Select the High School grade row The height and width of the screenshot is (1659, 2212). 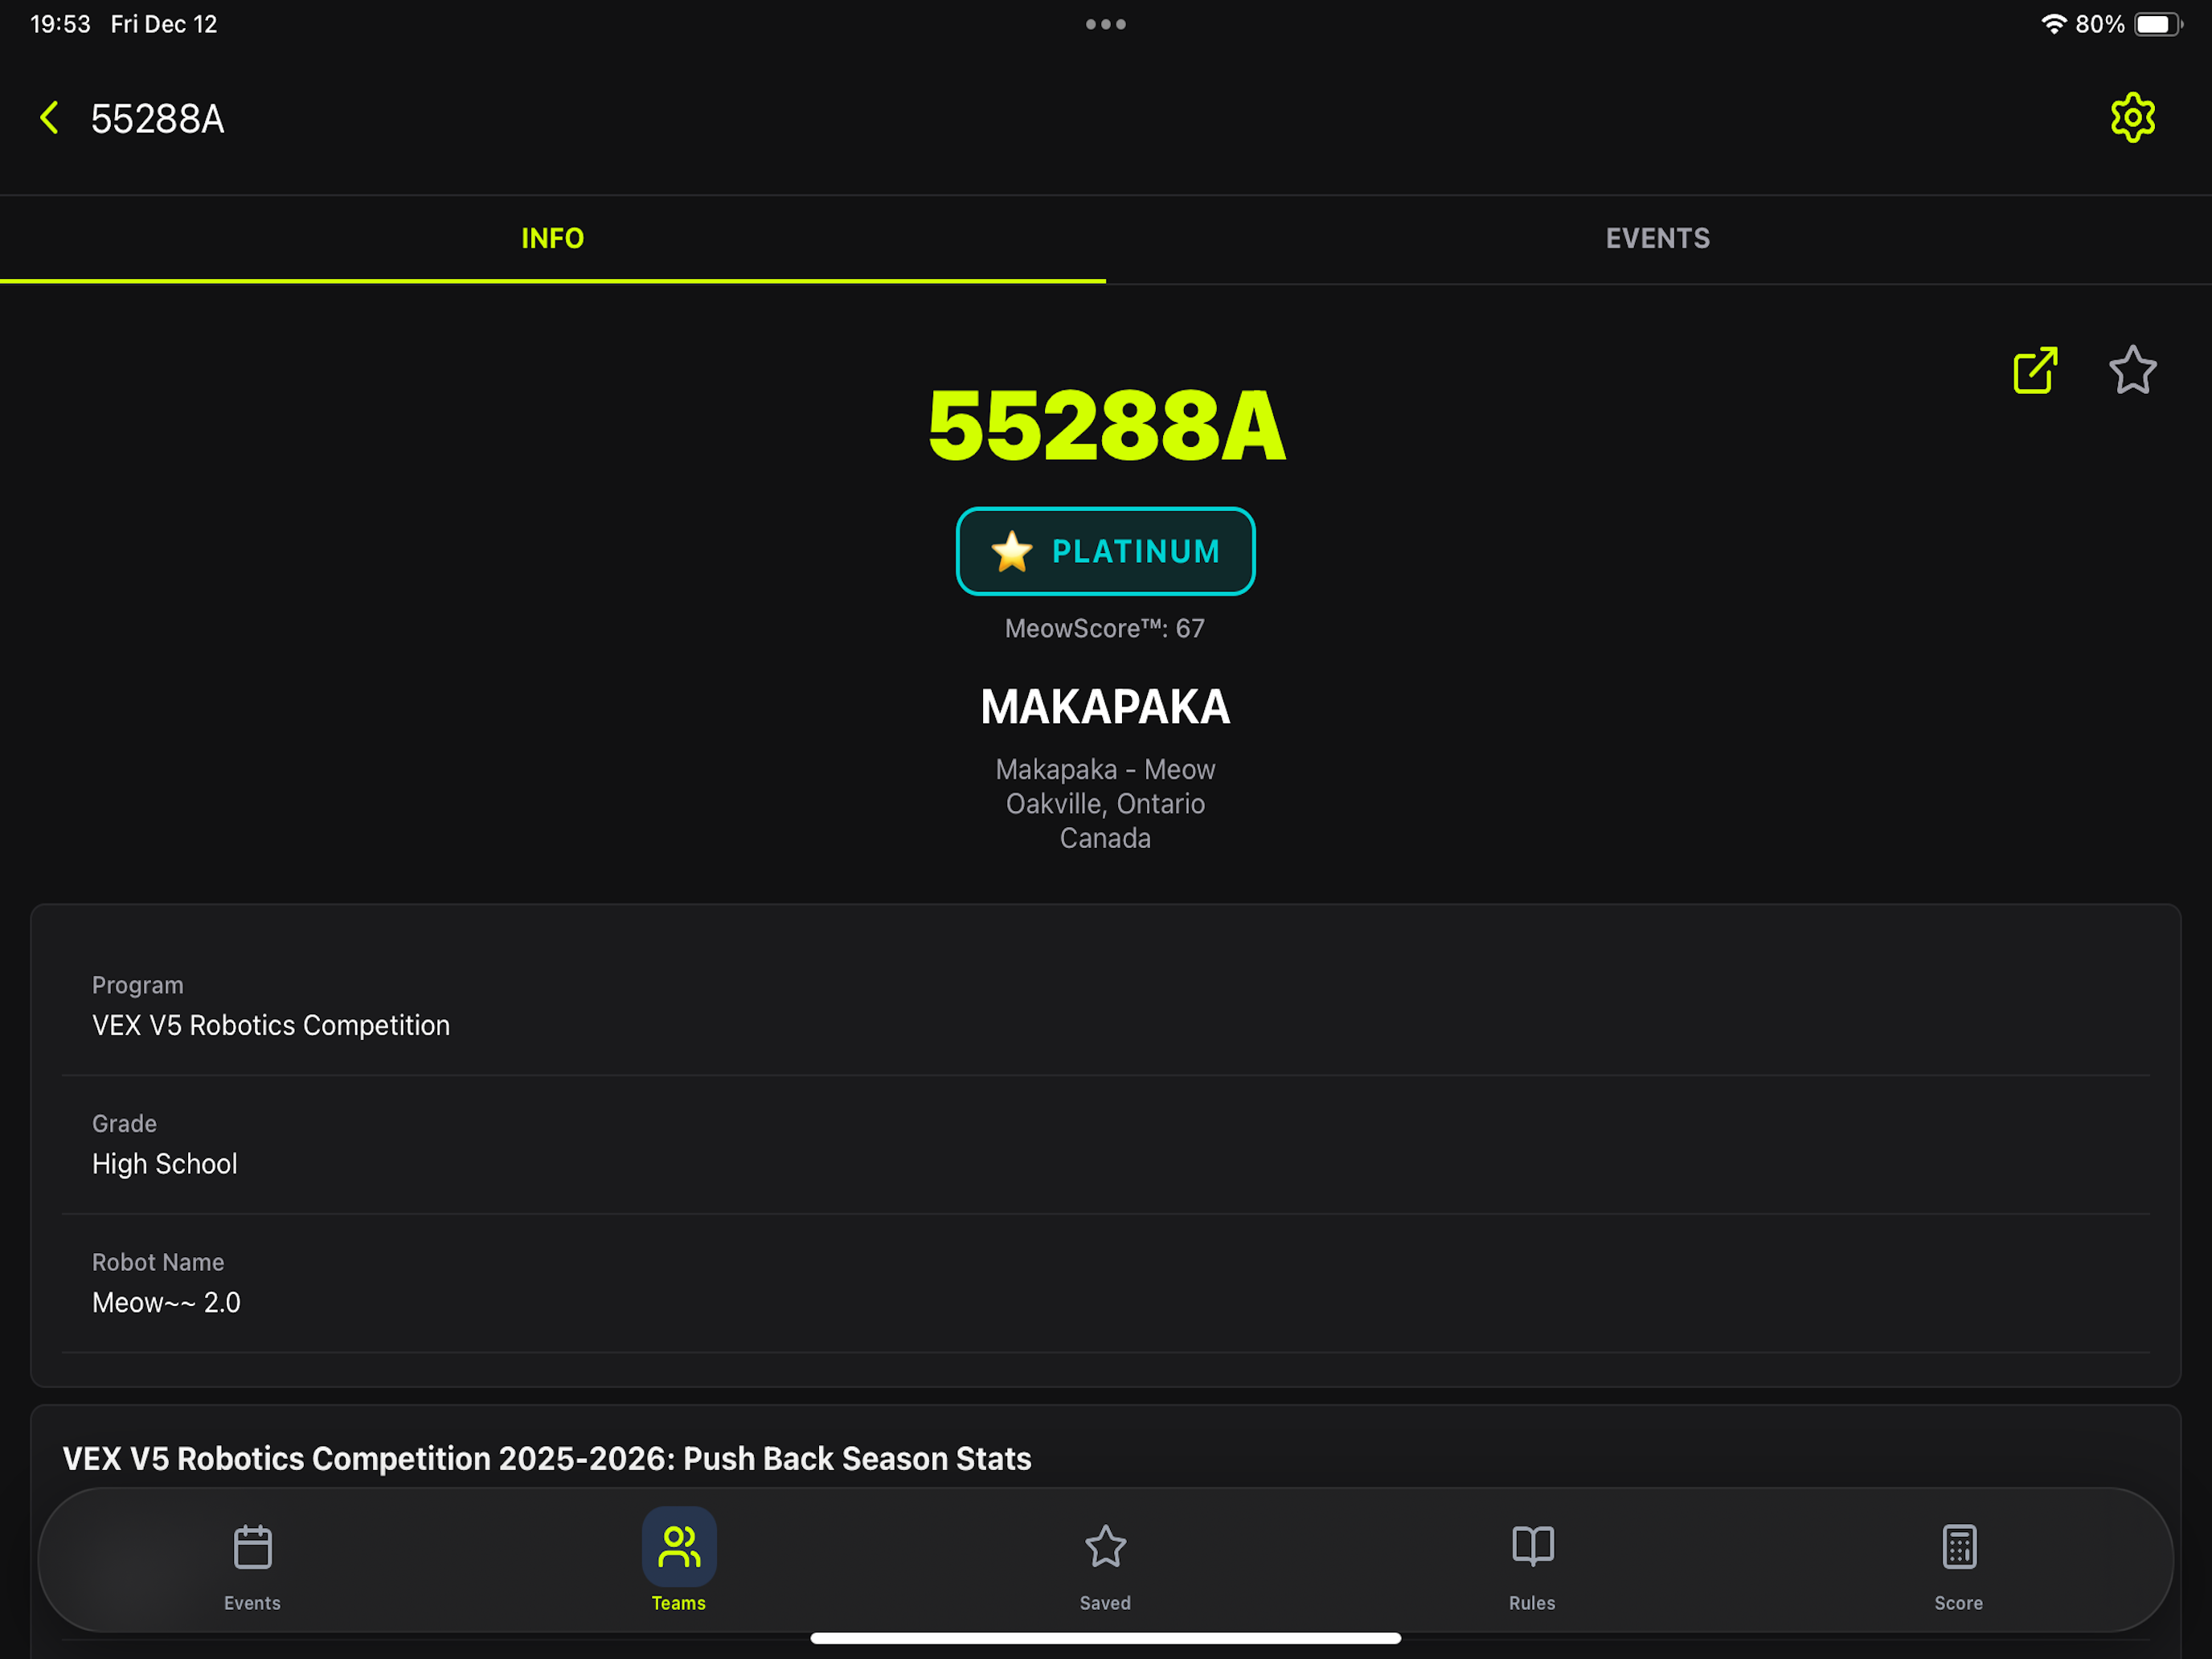[1105, 1145]
